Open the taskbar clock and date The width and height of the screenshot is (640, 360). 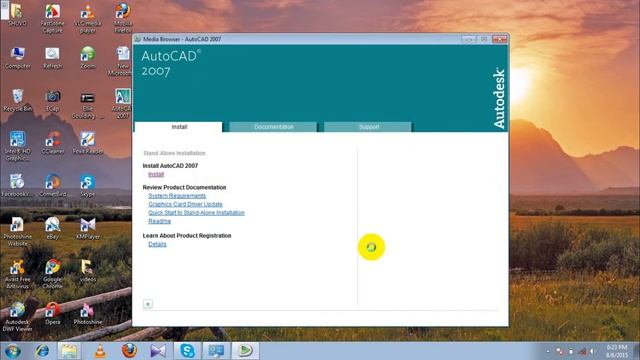(x=616, y=351)
